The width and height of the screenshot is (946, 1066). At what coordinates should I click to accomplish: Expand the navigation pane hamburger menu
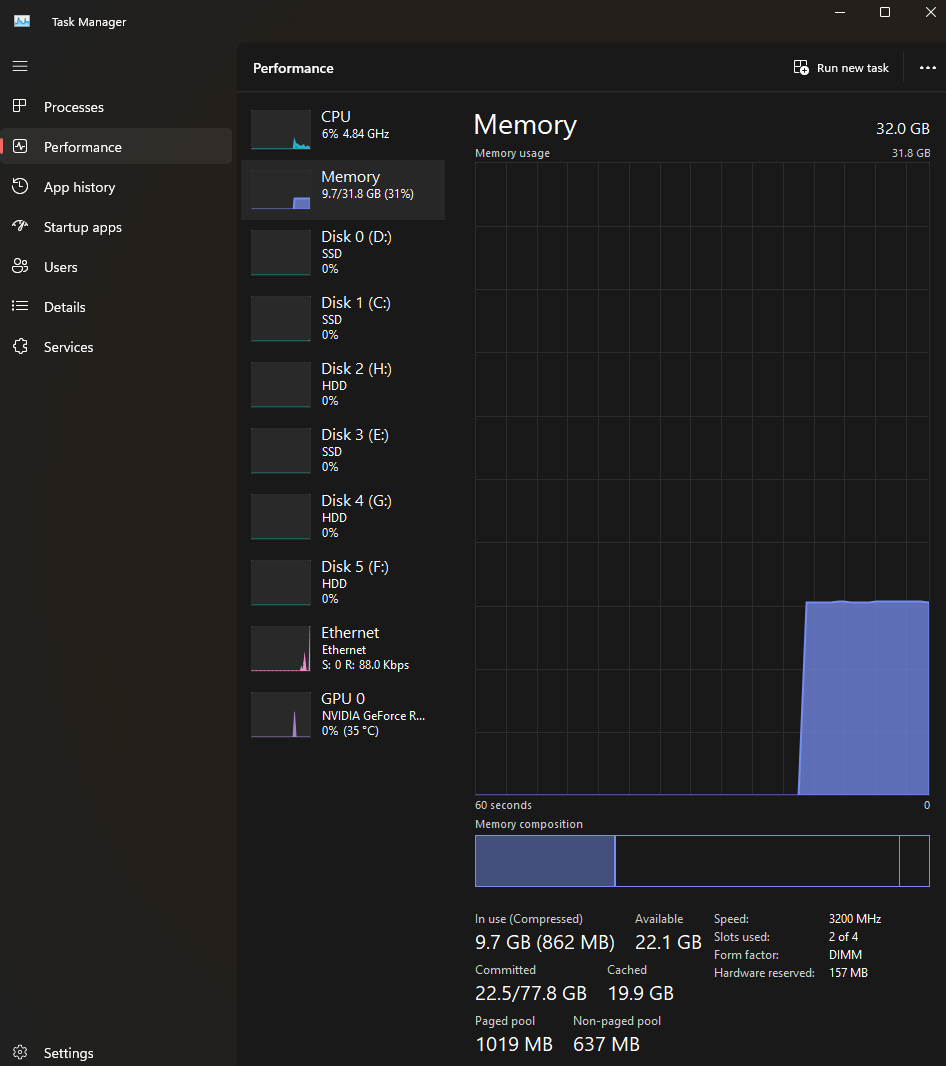(x=20, y=66)
